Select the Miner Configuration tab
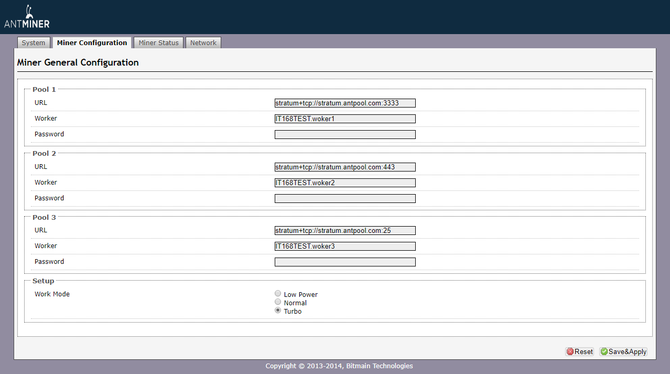 [92, 43]
